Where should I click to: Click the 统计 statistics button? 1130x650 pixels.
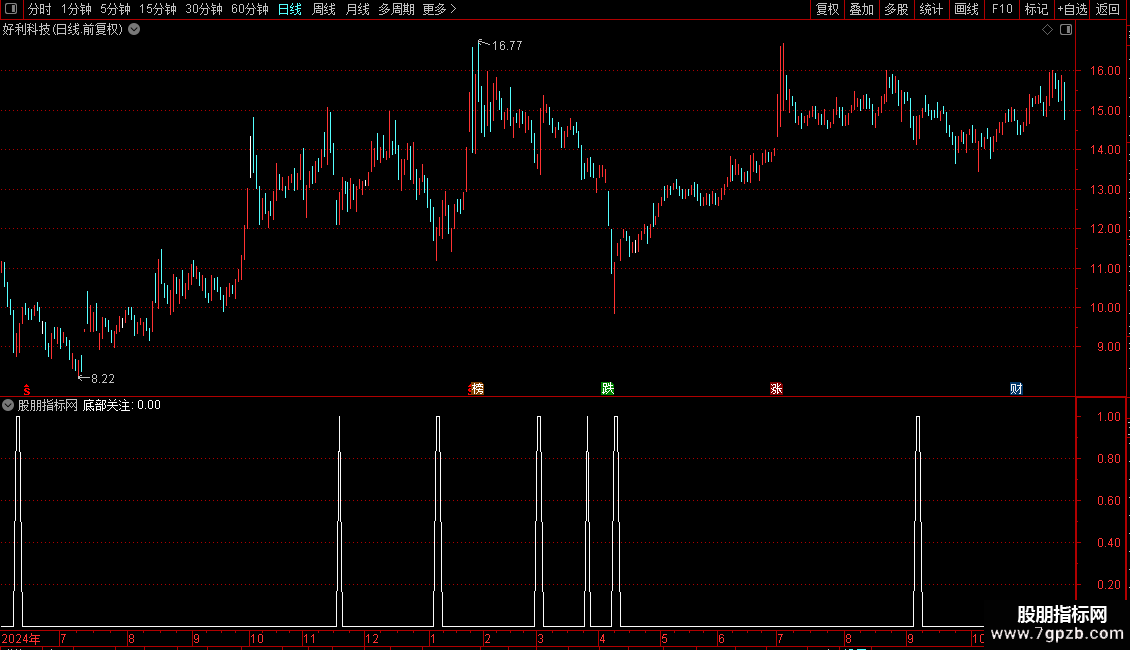click(931, 9)
